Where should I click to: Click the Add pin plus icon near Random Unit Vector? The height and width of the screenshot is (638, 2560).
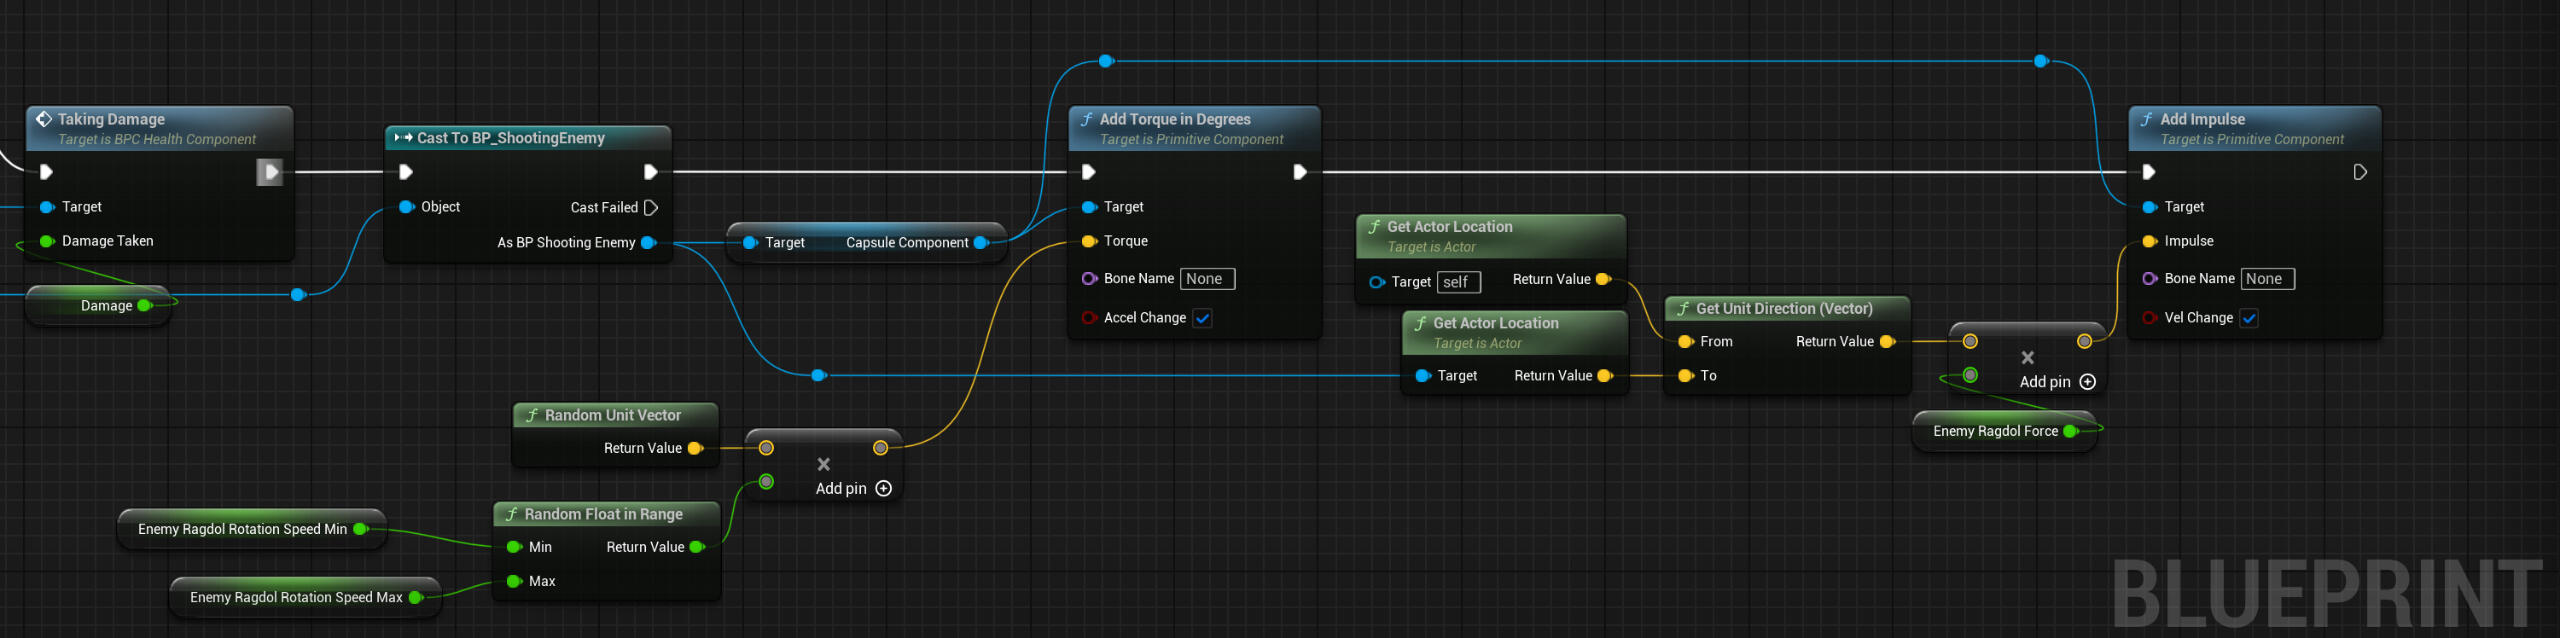(883, 489)
